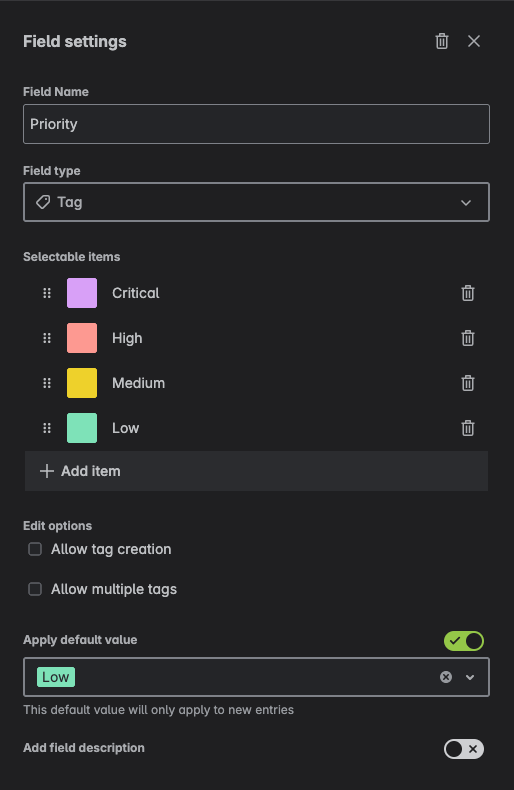
Task: Clear the Low default value
Action: tap(445, 677)
